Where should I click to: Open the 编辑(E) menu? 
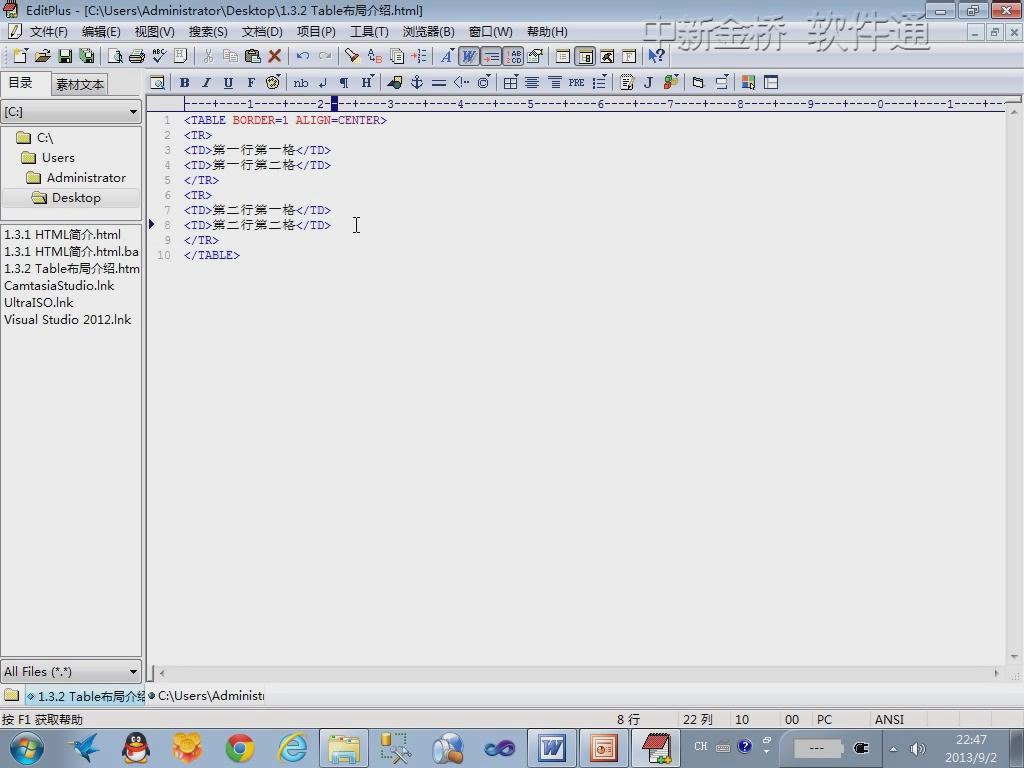pos(101,31)
